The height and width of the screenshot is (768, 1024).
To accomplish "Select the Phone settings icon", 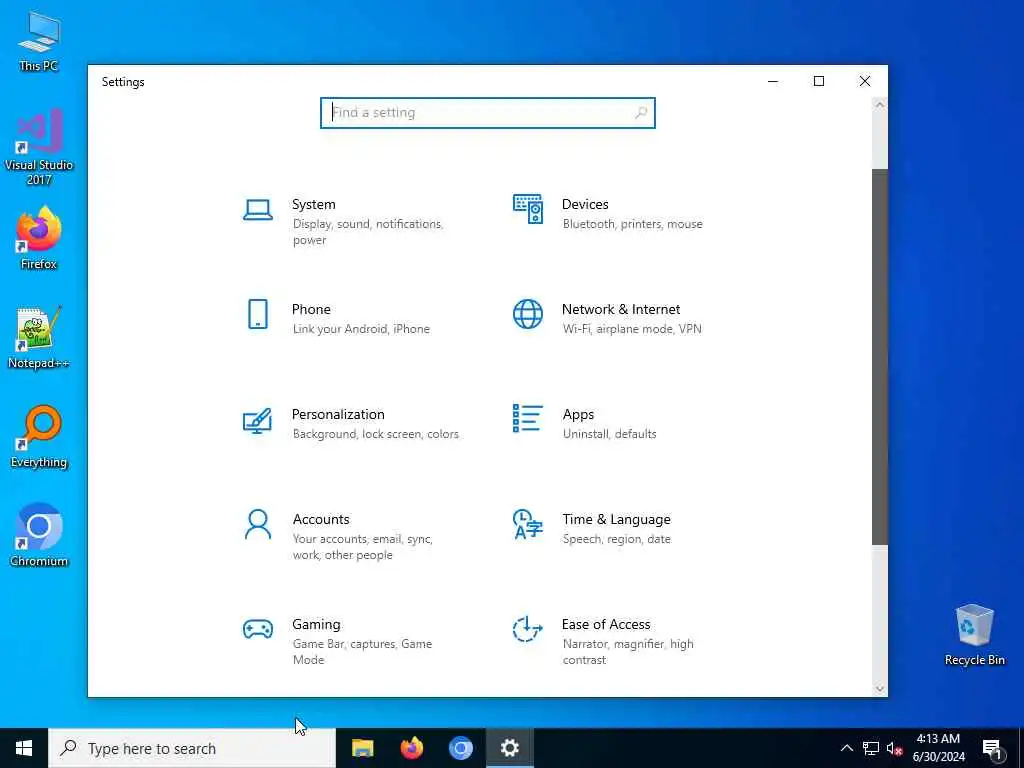I will click(x=258, y=314).
